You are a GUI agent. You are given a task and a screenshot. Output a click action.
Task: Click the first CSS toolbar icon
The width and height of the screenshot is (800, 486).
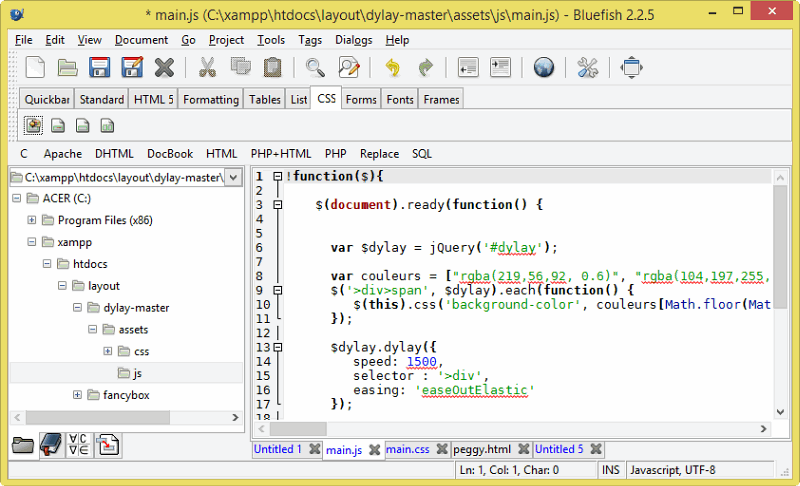33,125
